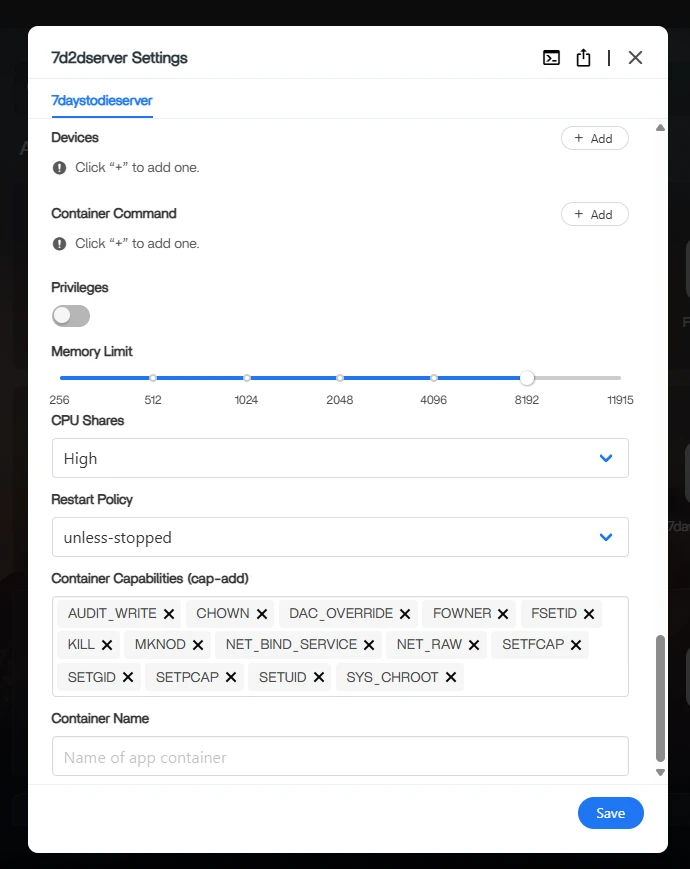The width and height of the screenshot is (690, 869).
Task: Click the Container Capabilities multi-select box
Action: click(x=340, y=646)
